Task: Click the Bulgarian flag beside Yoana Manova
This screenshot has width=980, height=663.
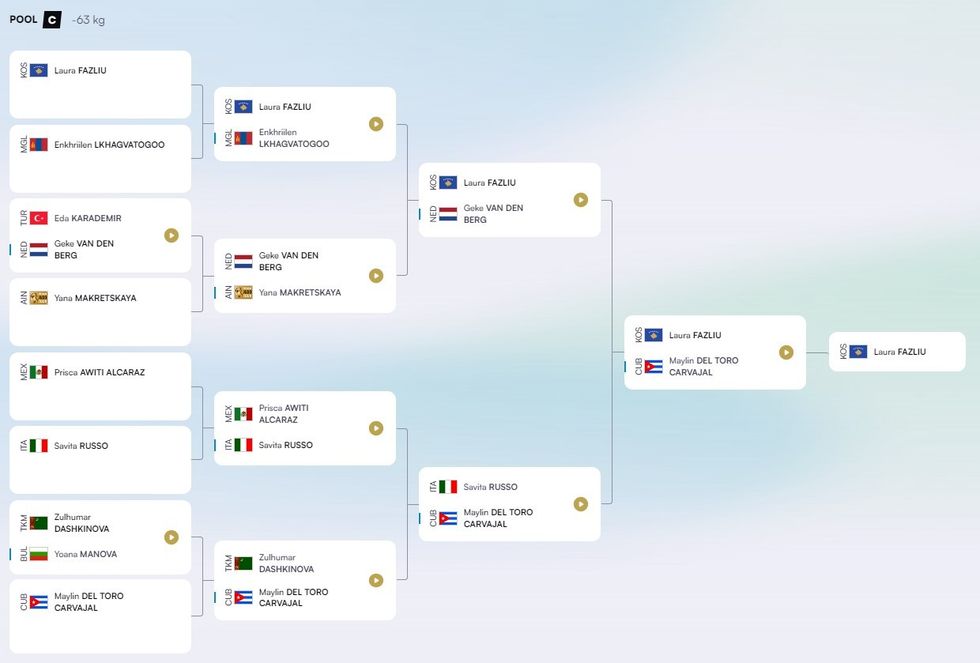Action: 39,554
